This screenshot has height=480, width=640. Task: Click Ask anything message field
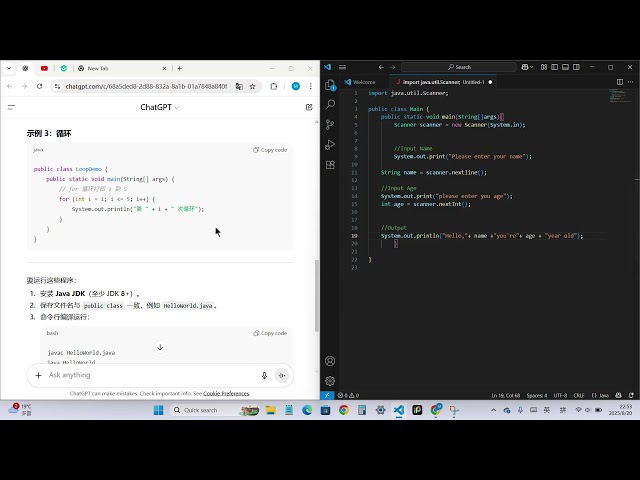(151, 375)
